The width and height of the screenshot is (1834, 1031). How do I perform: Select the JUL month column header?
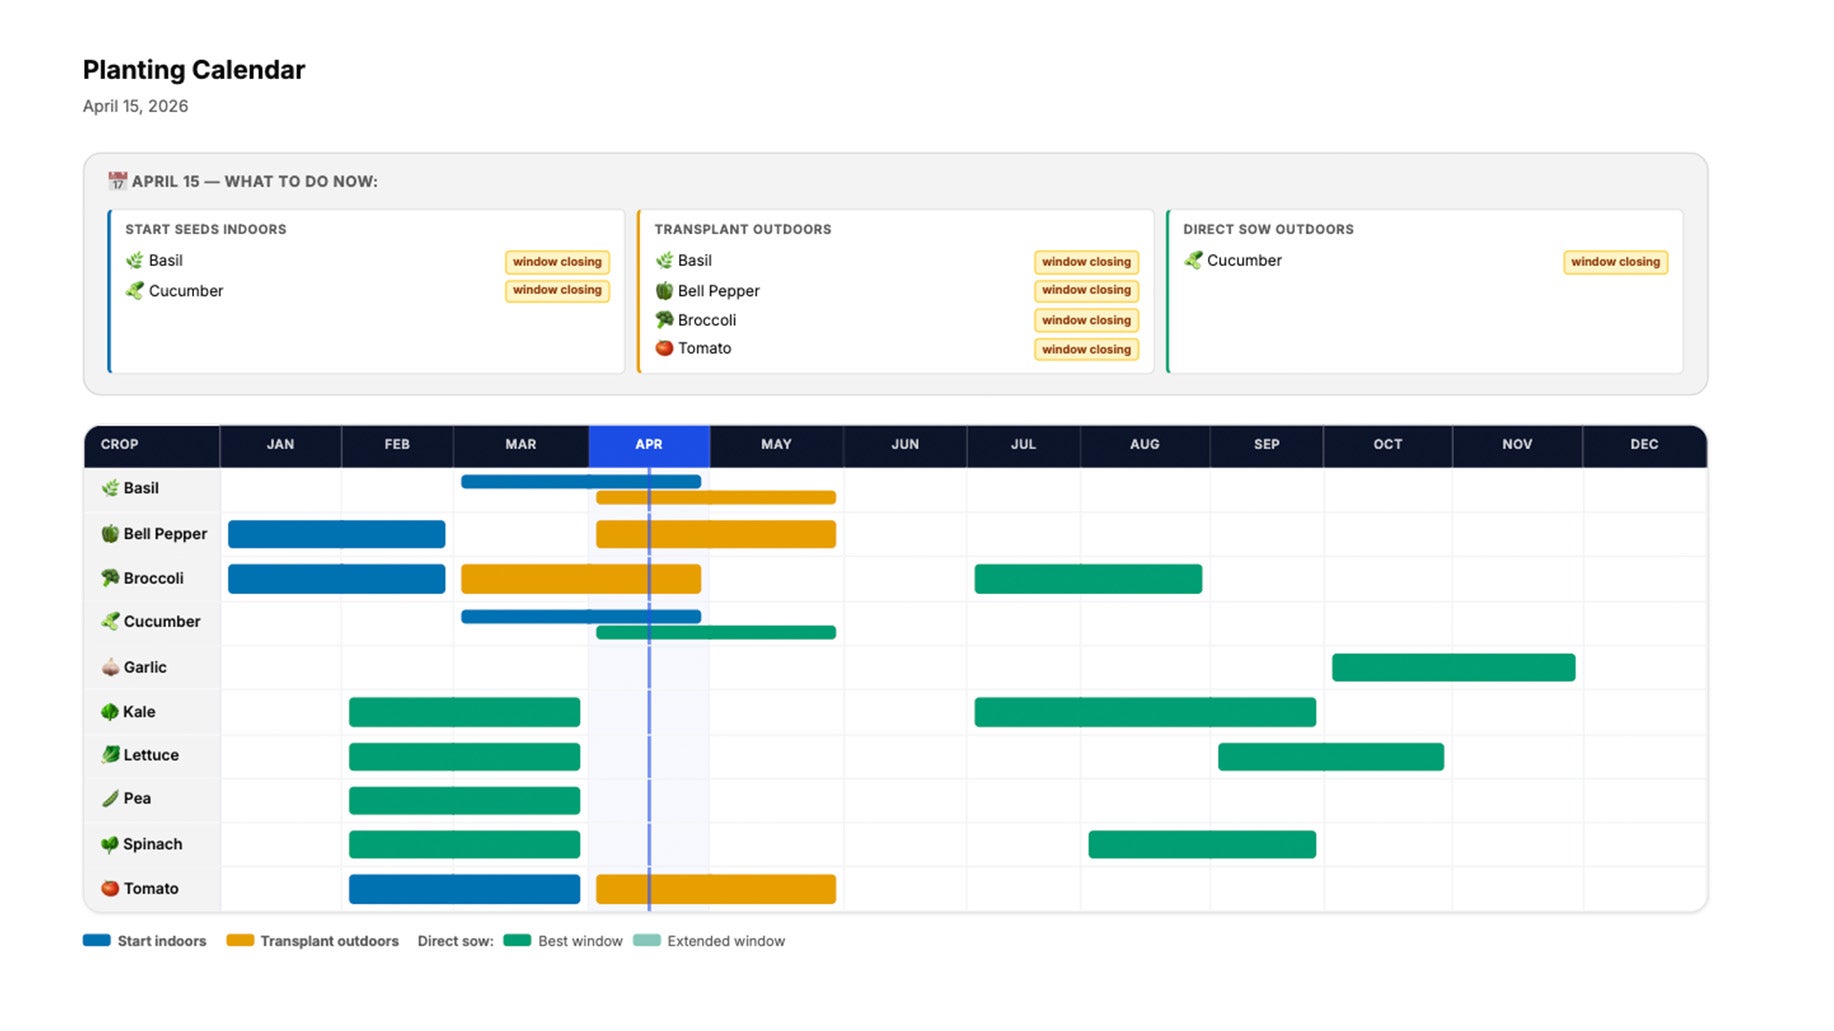point(1023,445)
